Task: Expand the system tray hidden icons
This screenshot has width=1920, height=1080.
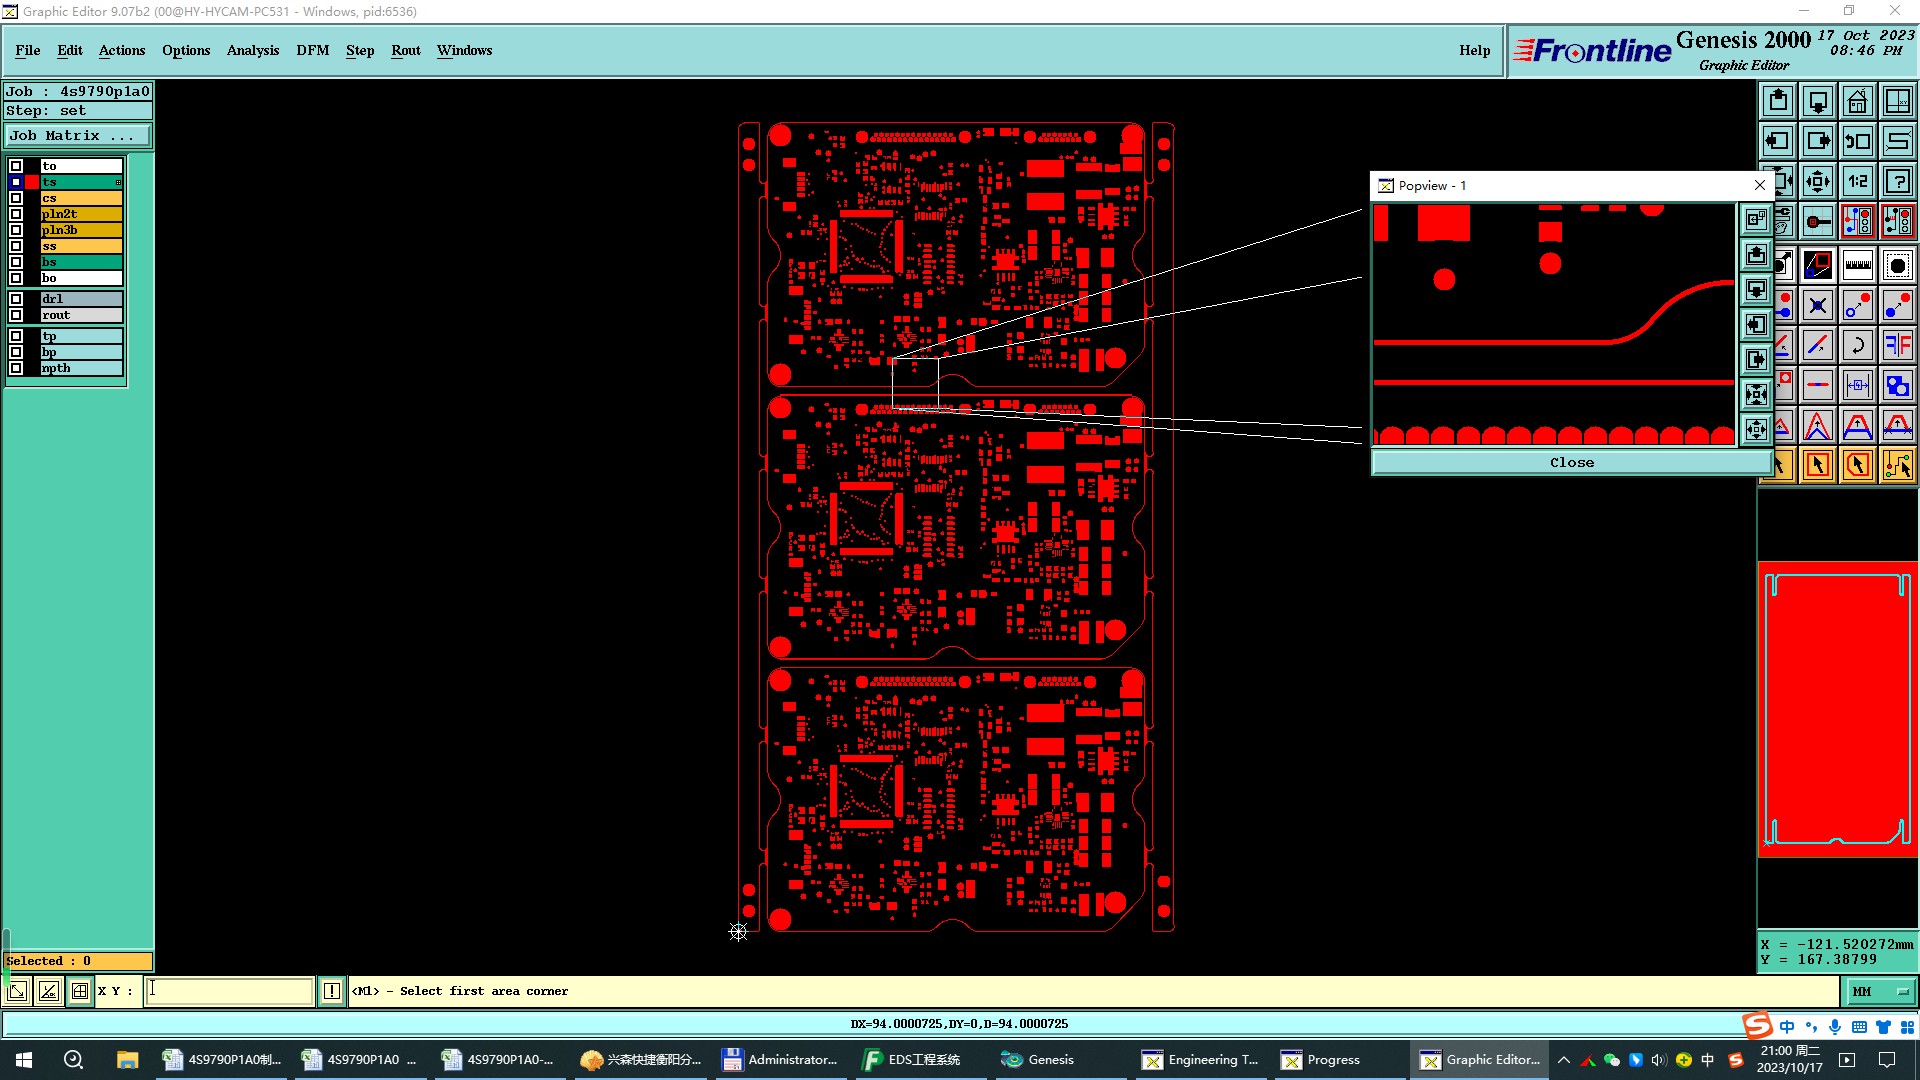Action: point(1564,1060)
